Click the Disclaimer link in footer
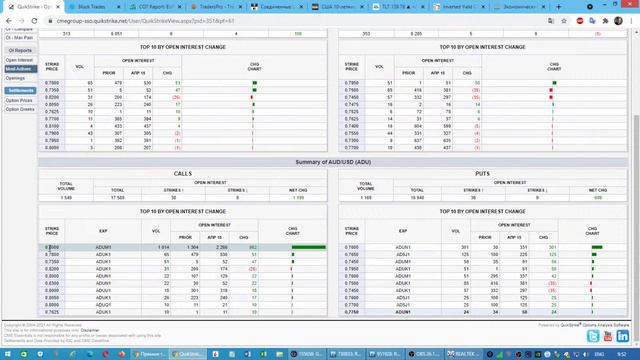The image size is (640, 360). click(x=90, y=330)
